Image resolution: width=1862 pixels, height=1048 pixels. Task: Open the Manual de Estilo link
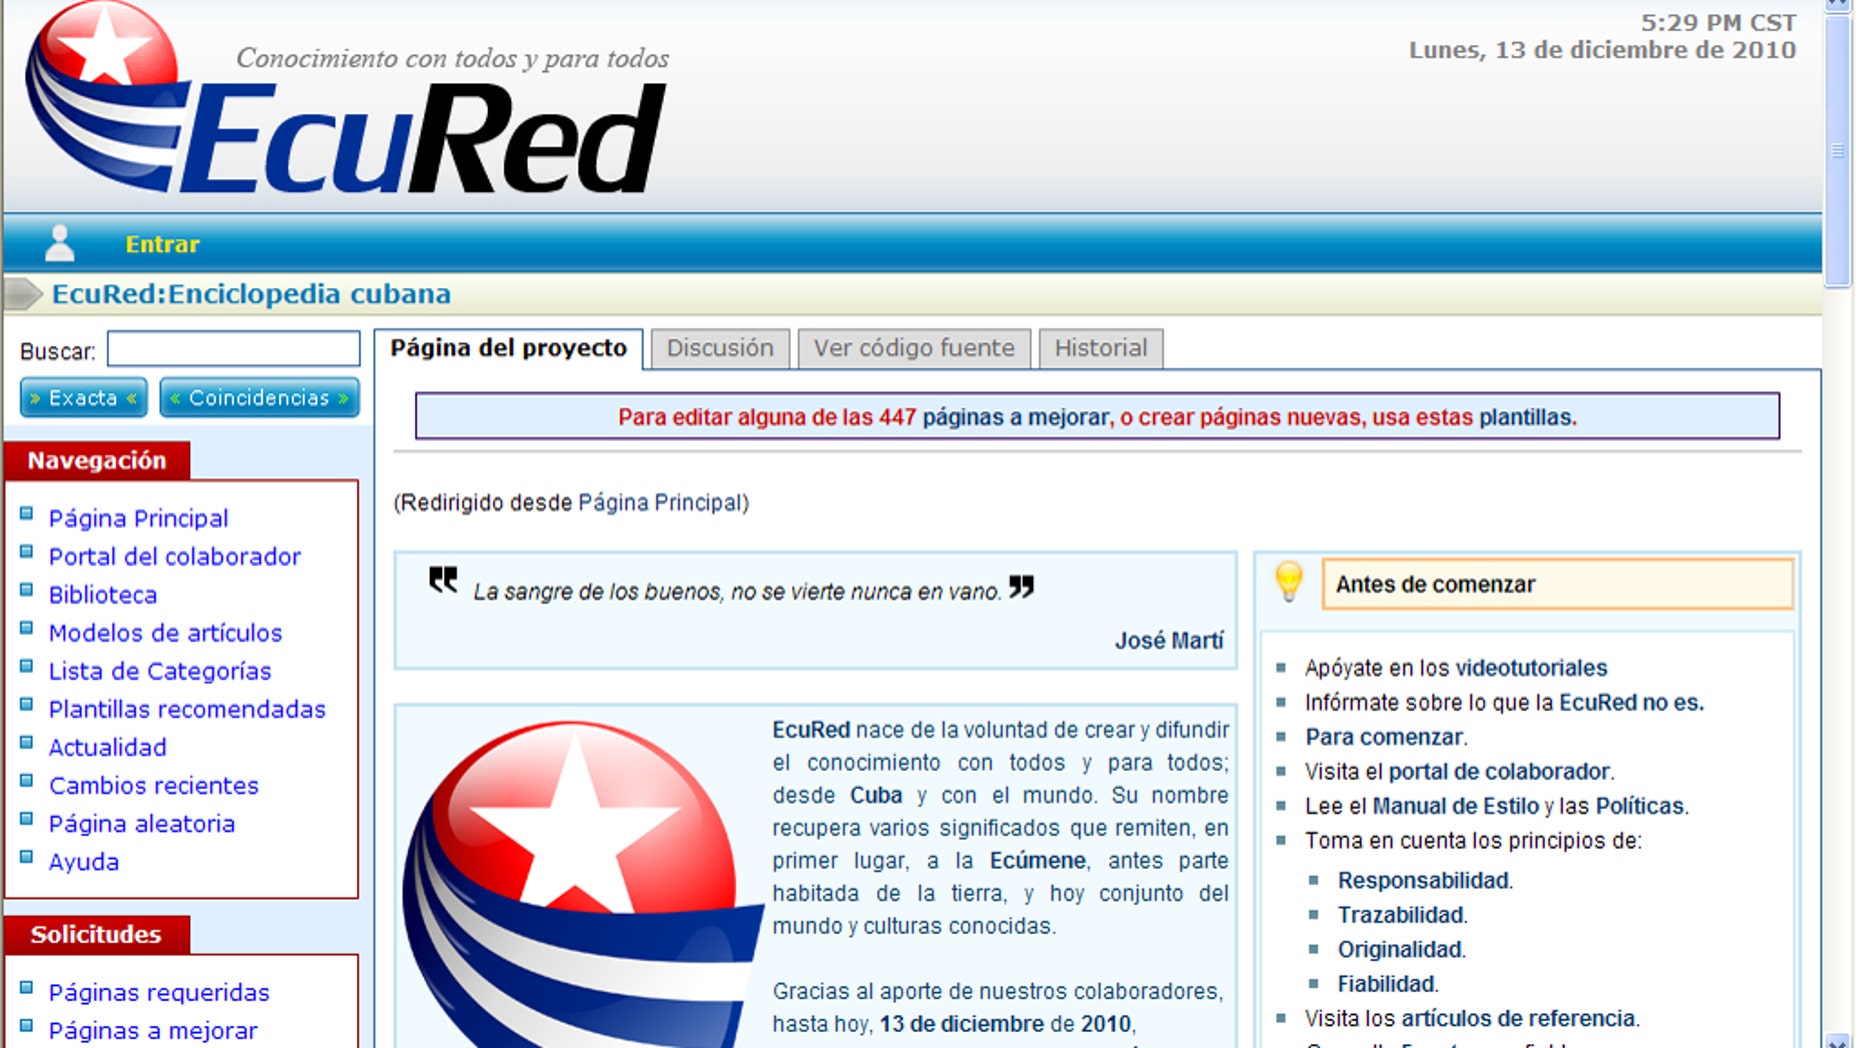(x=1455, y=806)
